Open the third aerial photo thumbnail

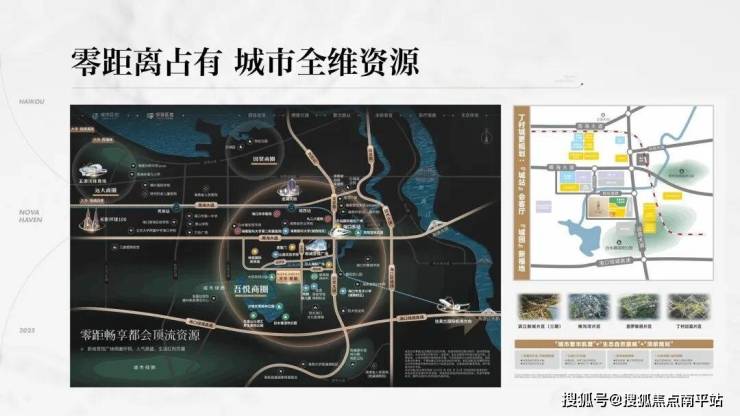[639, 306]
